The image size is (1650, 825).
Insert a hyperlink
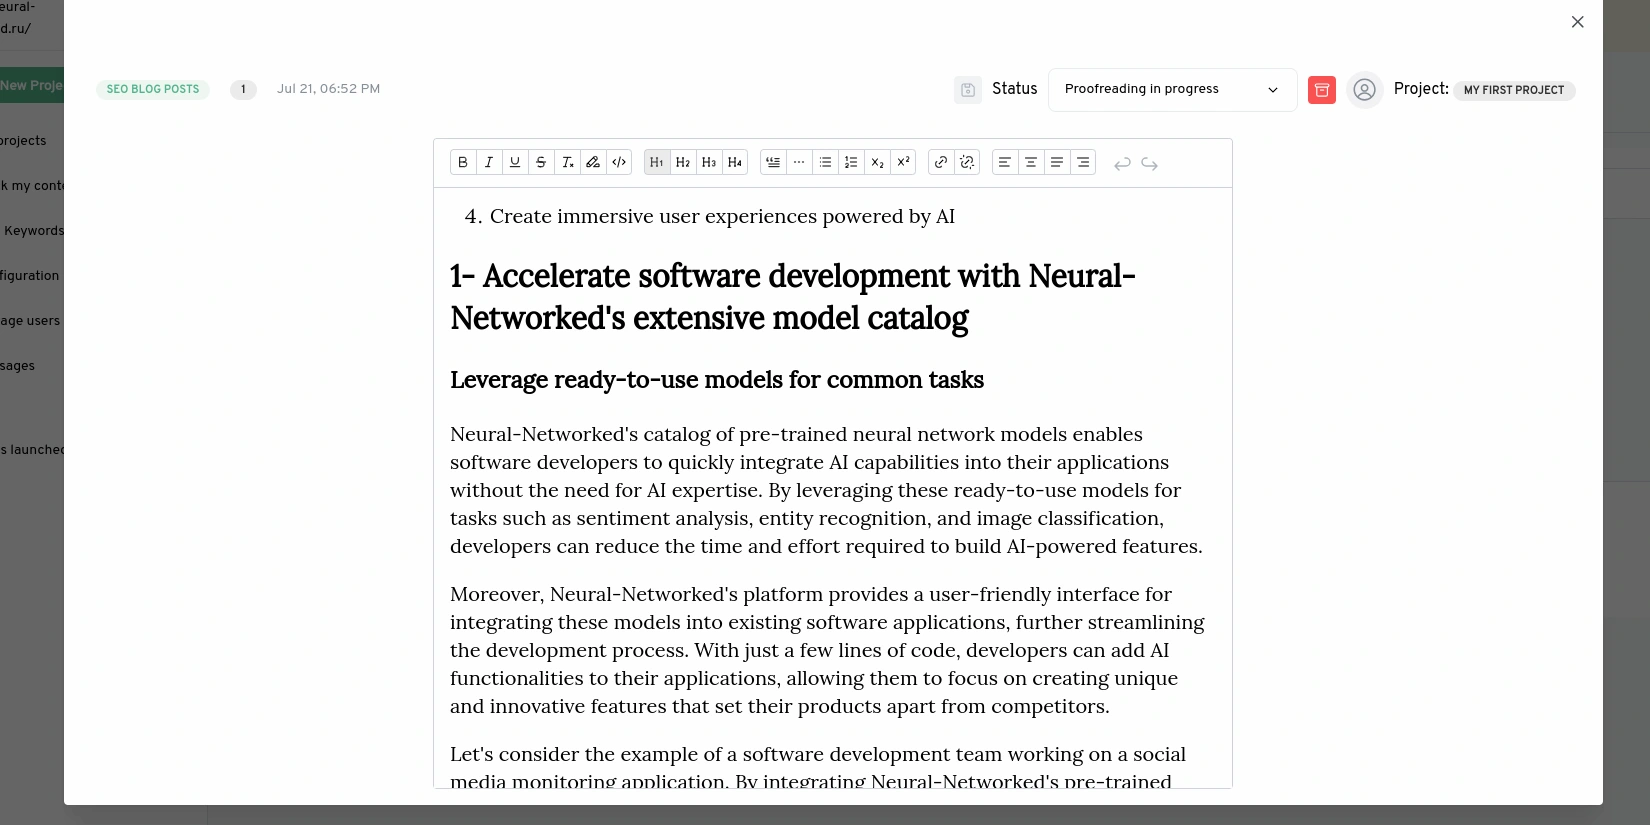tap(941, 162)
